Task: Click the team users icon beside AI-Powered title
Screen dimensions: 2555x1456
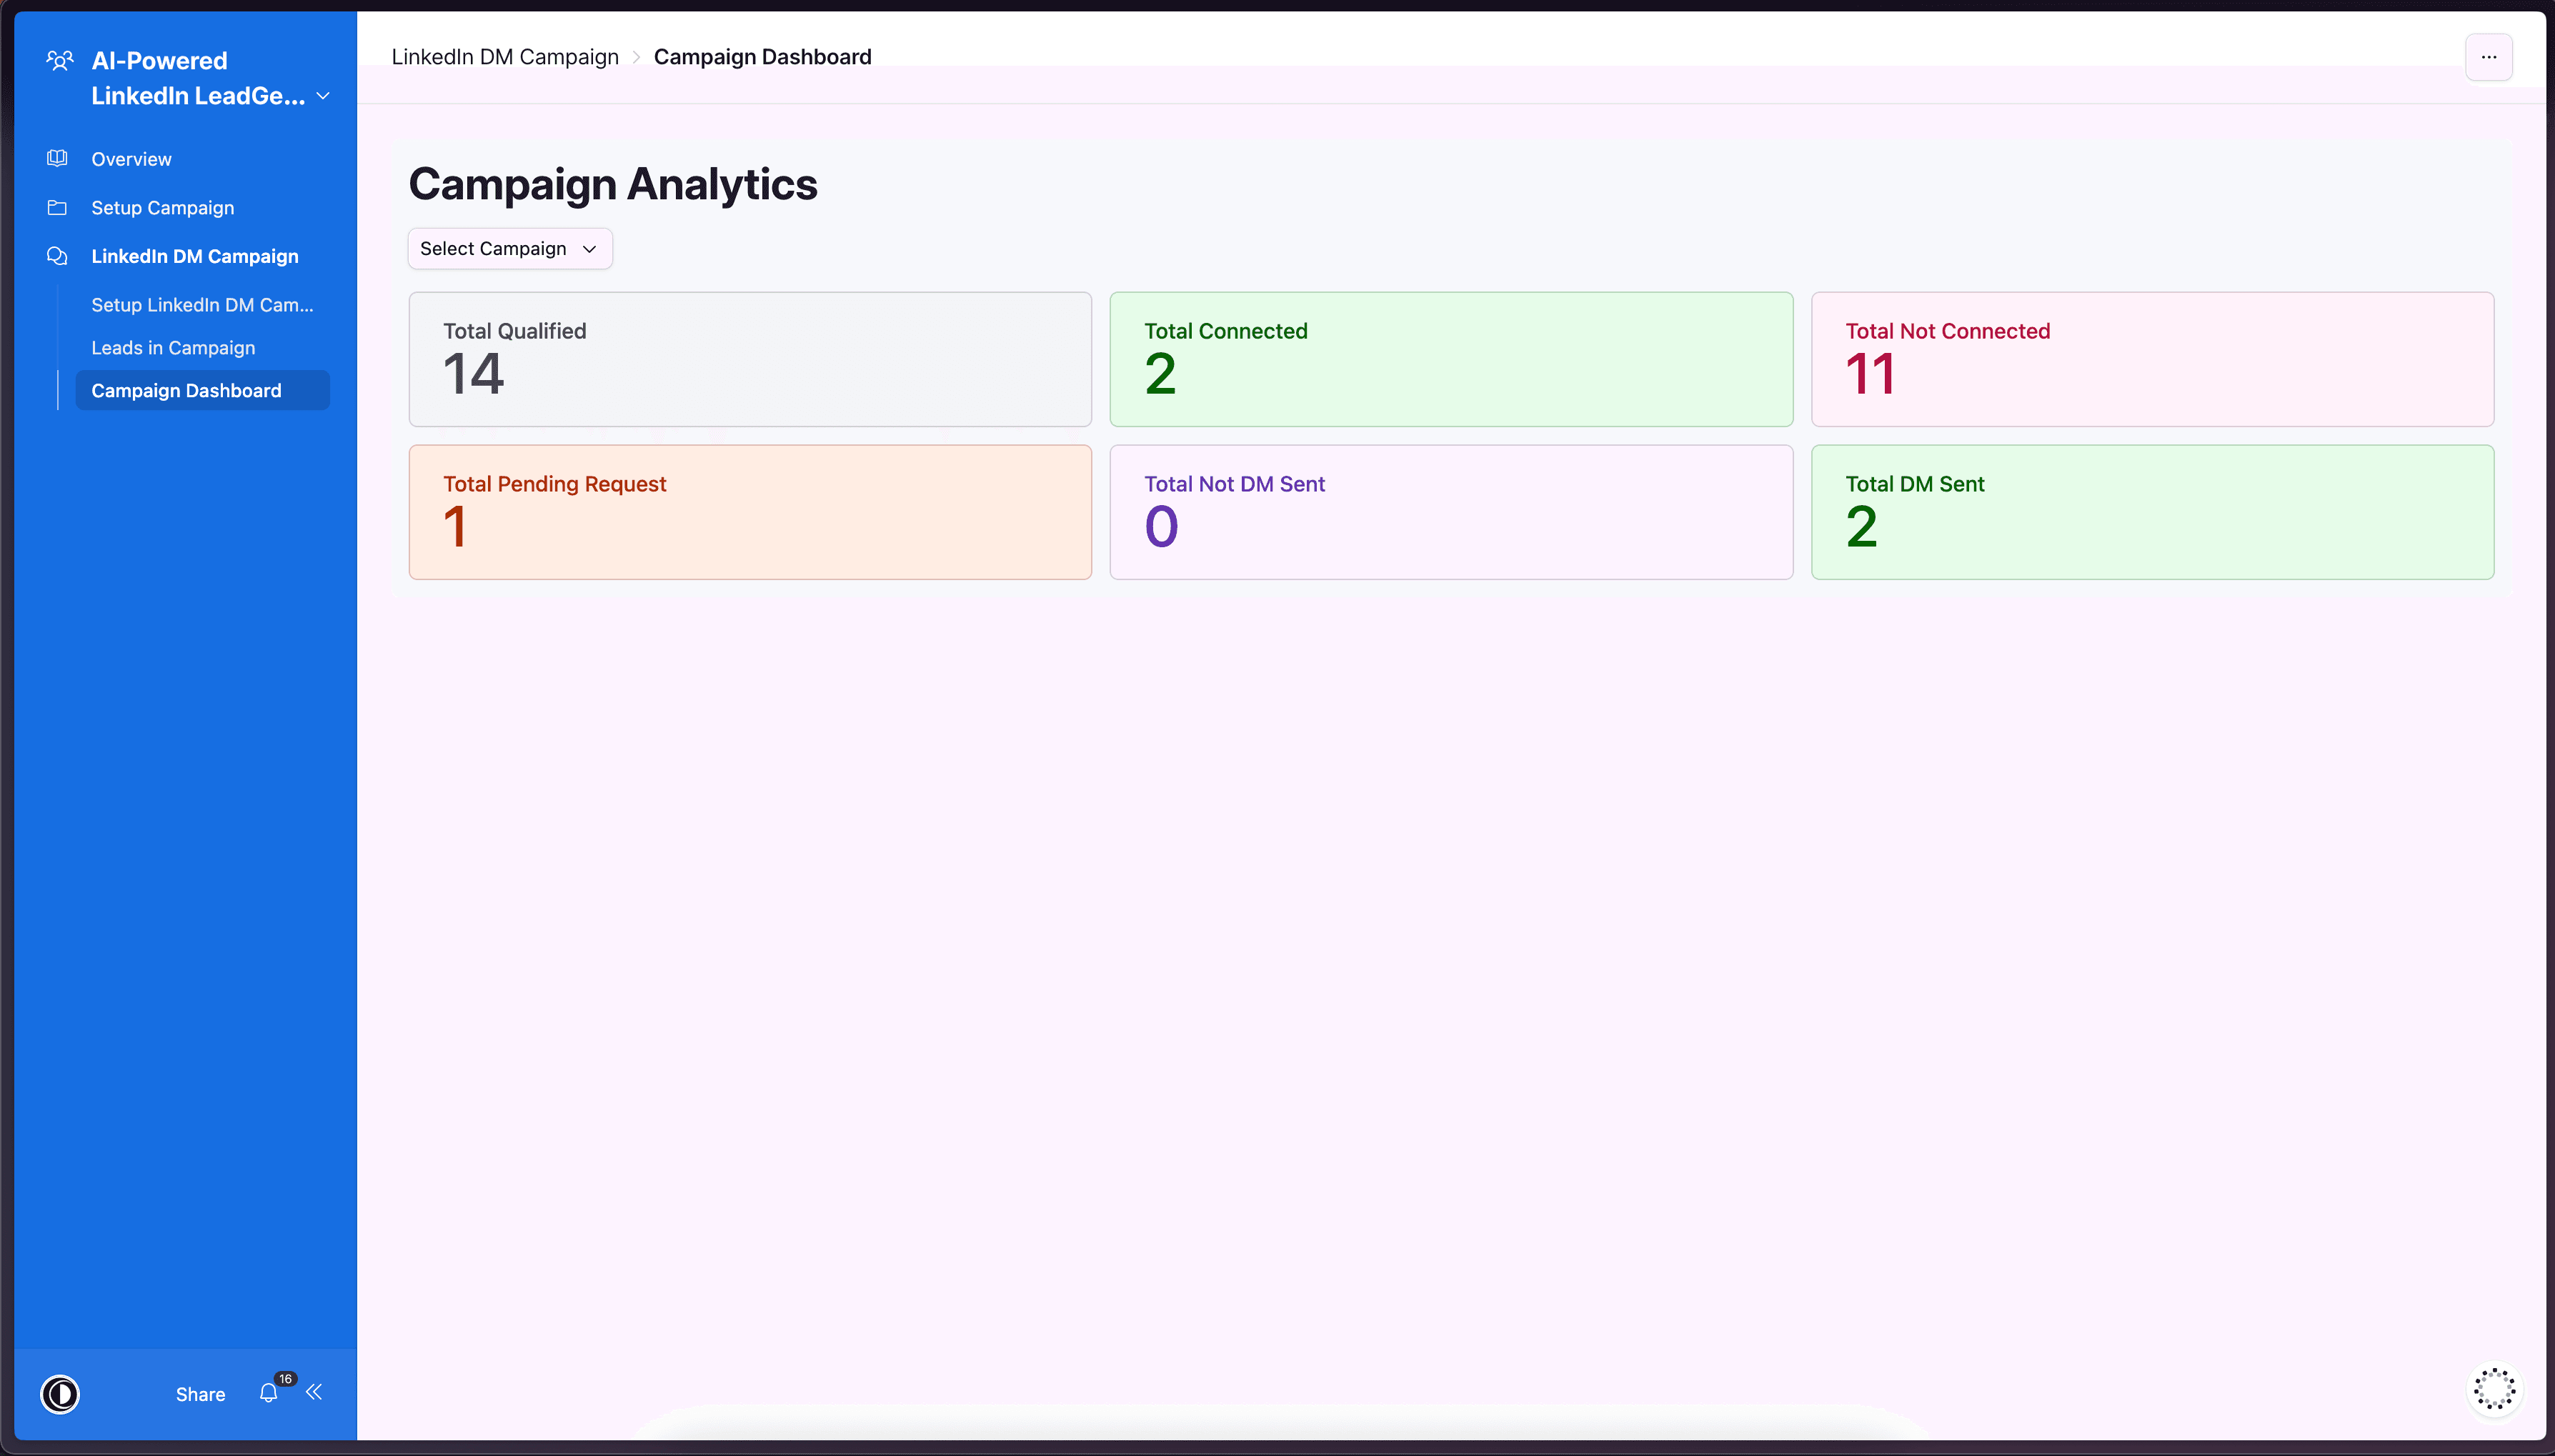Action: [60, 61]
